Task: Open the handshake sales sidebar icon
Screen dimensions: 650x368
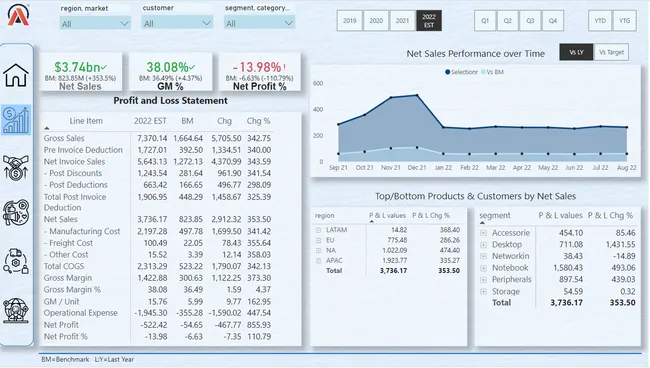Action: point(16,167)
